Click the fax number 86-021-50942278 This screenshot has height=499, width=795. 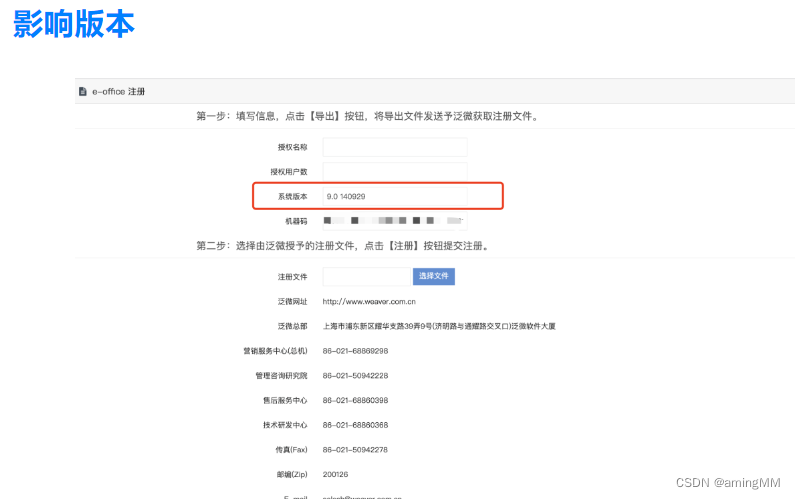point(355,450)
